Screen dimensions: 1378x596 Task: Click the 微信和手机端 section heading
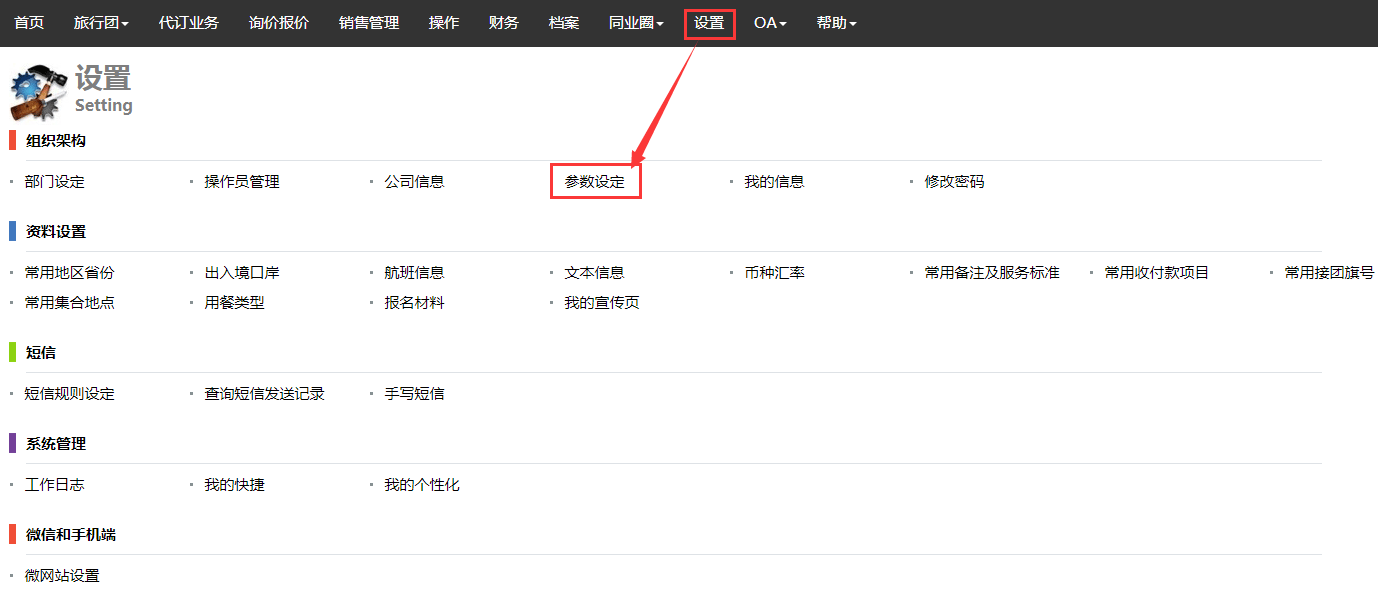[x=71, y=535]
